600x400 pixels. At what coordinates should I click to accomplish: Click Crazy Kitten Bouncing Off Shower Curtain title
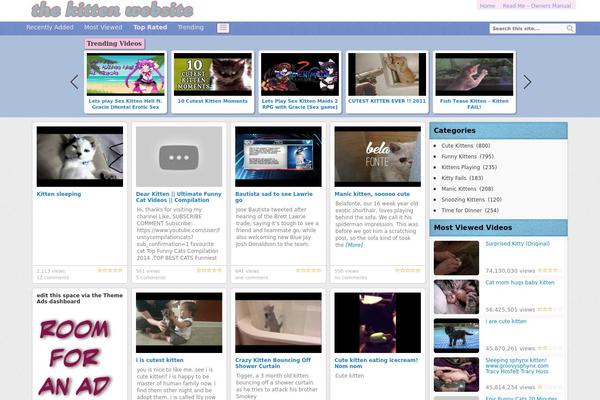273,363
